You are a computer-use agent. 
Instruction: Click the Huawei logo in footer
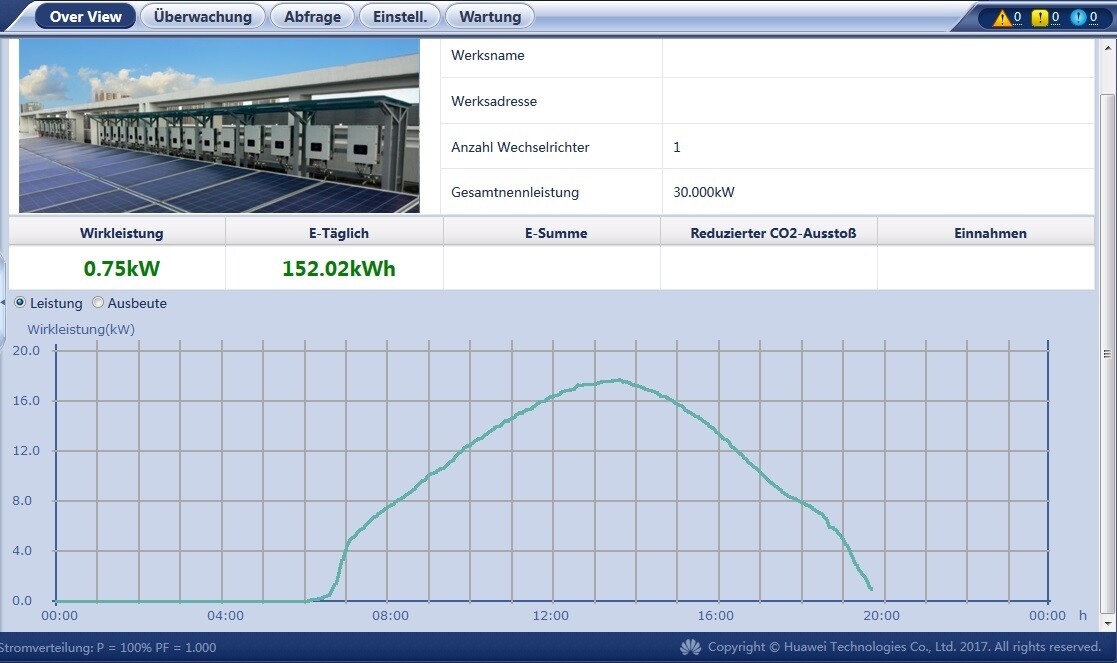690,647
